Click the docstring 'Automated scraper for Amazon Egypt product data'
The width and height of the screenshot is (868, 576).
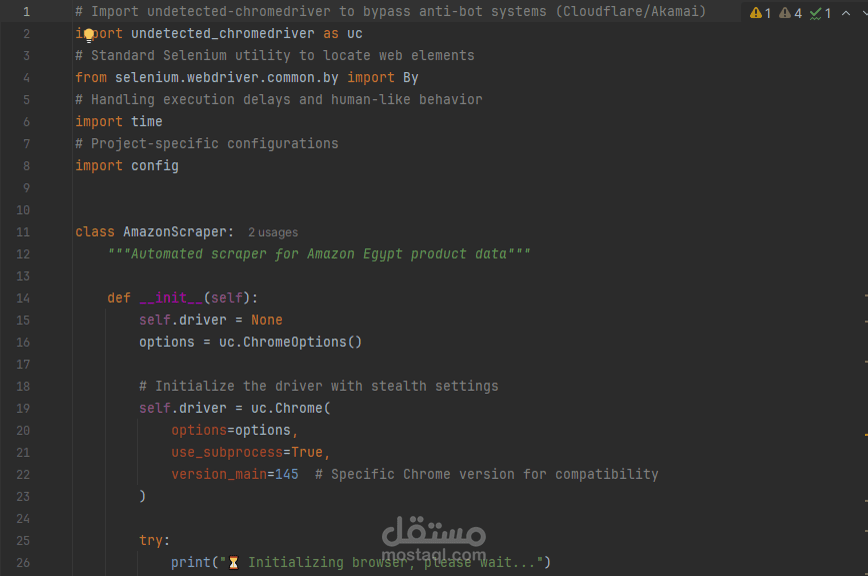(x=319, y=254)
